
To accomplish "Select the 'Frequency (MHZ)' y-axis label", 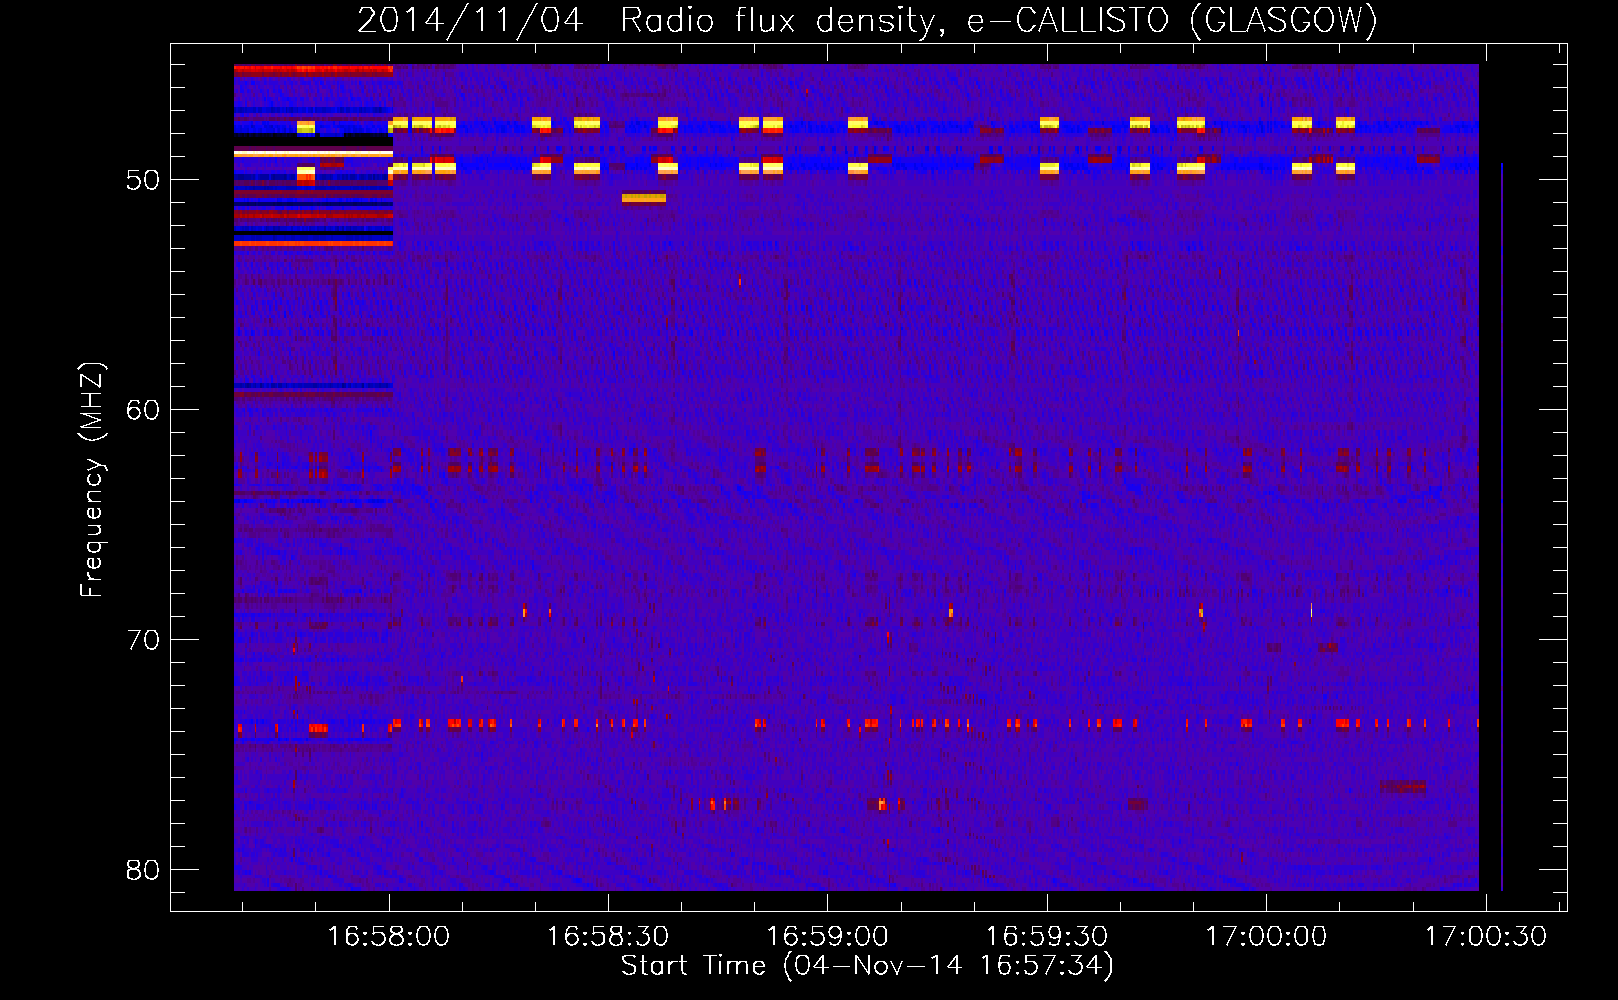I will pyautogui.click(x=92, y=480).
